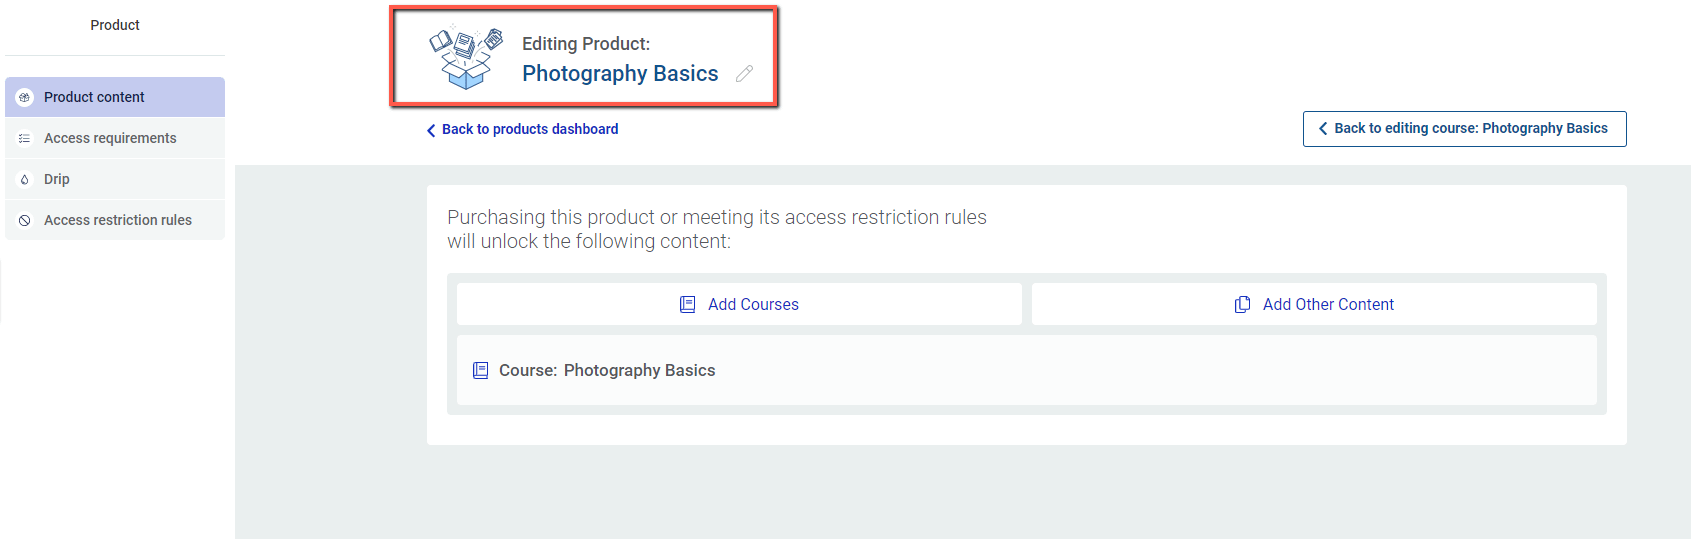This screenshot has width=1691, height=539.
Task: Click the copy icon on Add Other Content
Action: tap(1242, 304)
